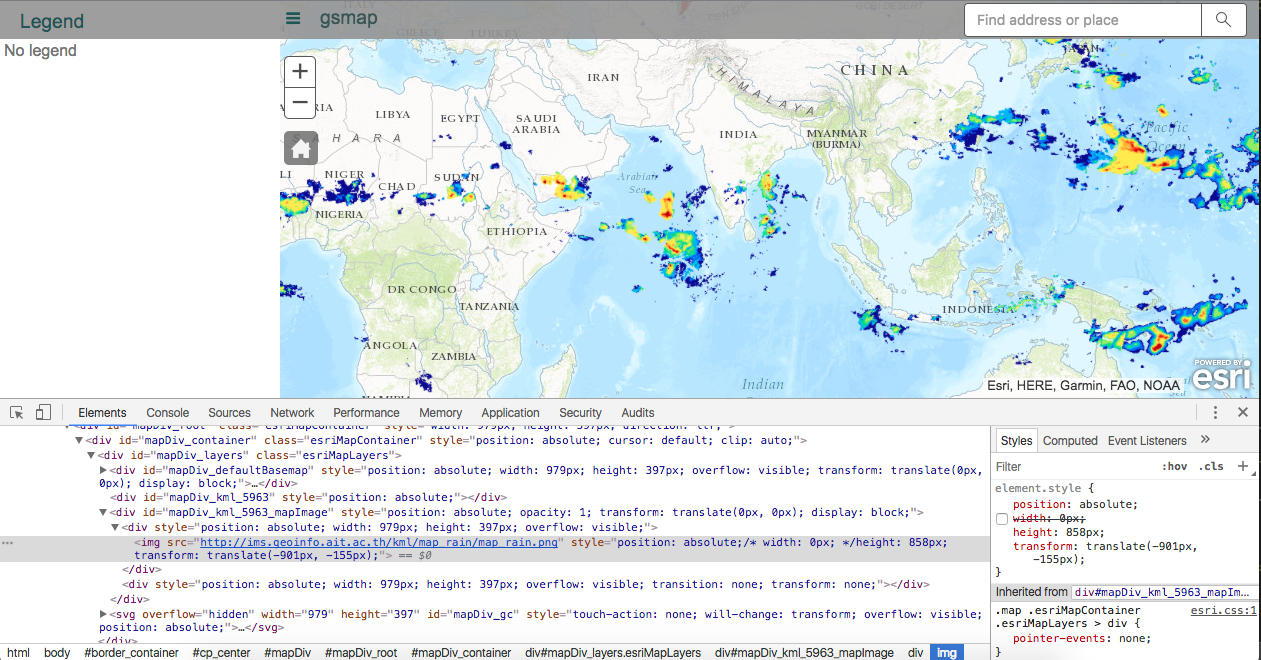This screenshot has height=660, width=1261.
Task: Select html in the breadcrumb bar
Action: [x=18, y=652]
